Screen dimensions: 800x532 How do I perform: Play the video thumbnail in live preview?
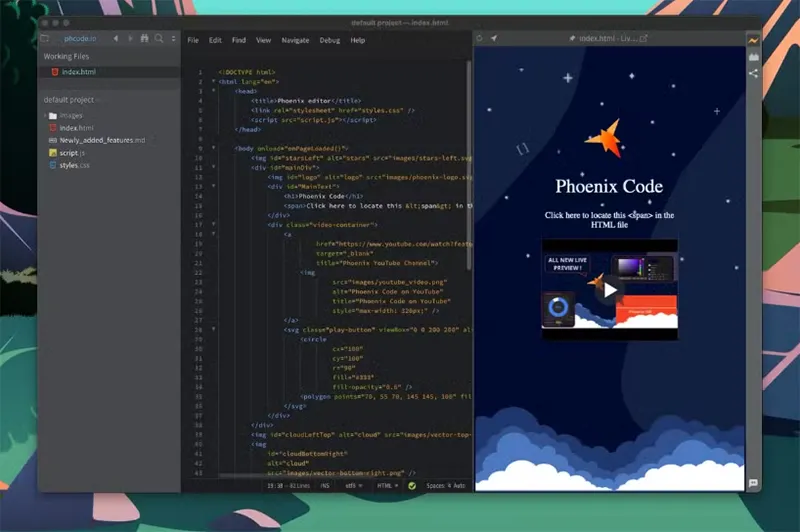pos(609,291)
